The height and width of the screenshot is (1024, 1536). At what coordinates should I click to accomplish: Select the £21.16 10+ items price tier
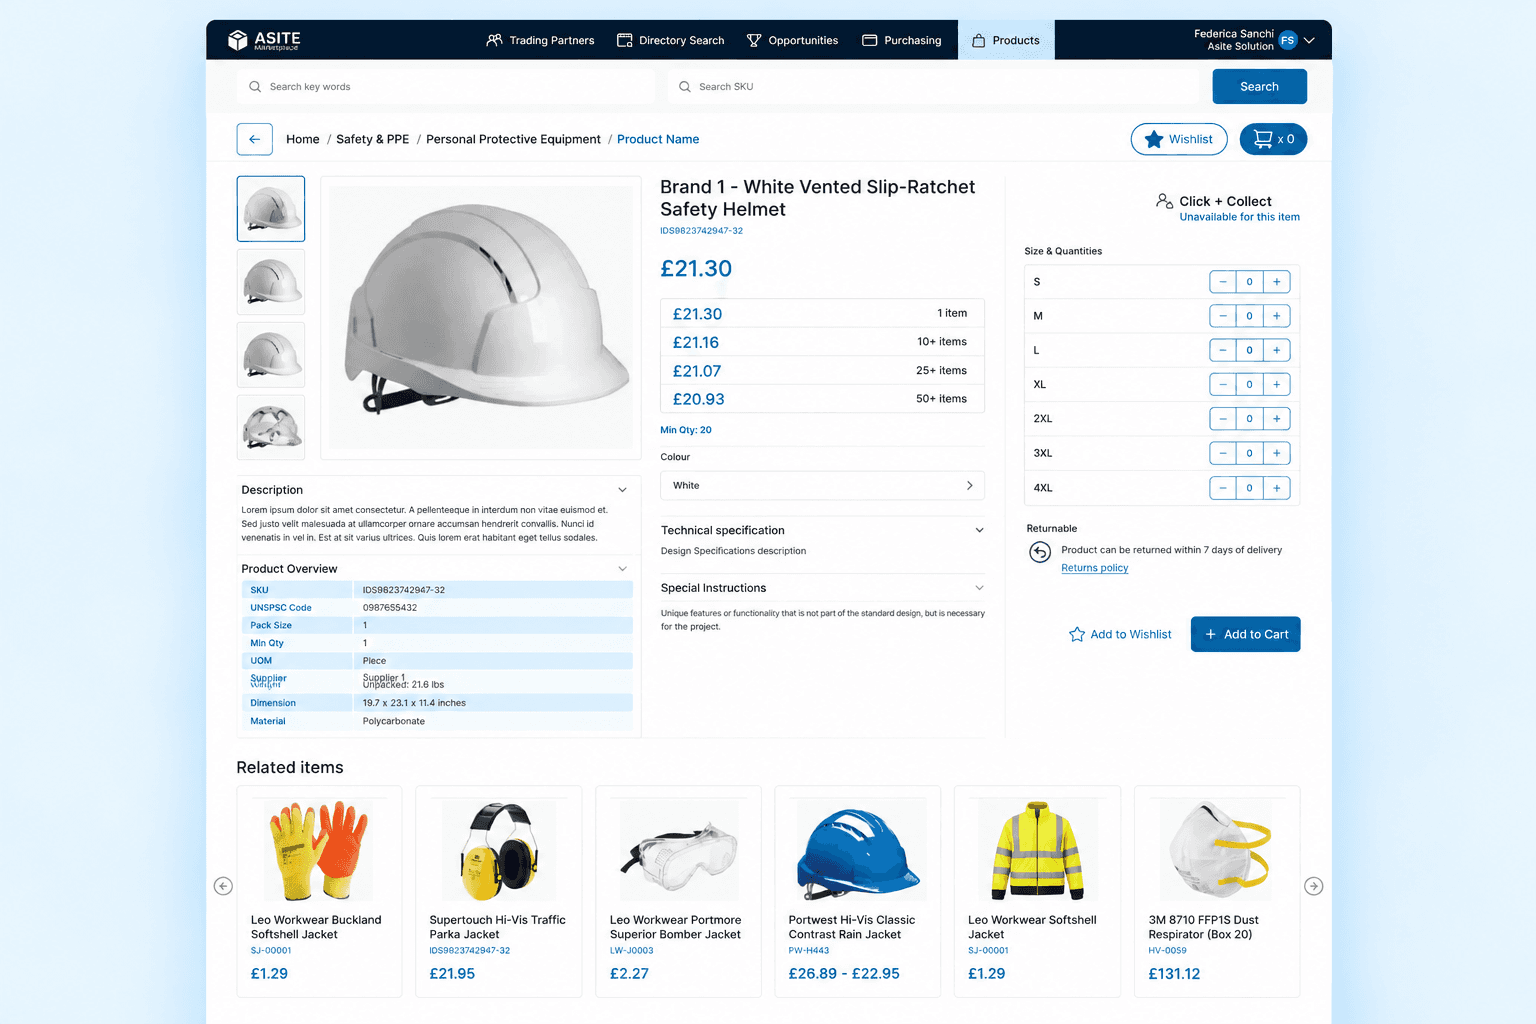point(822,342)
